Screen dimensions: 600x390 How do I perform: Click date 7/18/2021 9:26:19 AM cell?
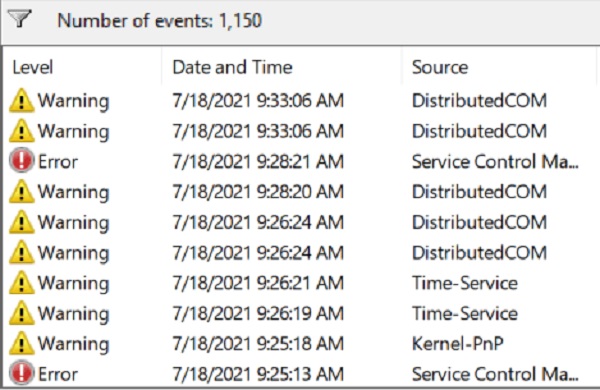tap(258, 313)
